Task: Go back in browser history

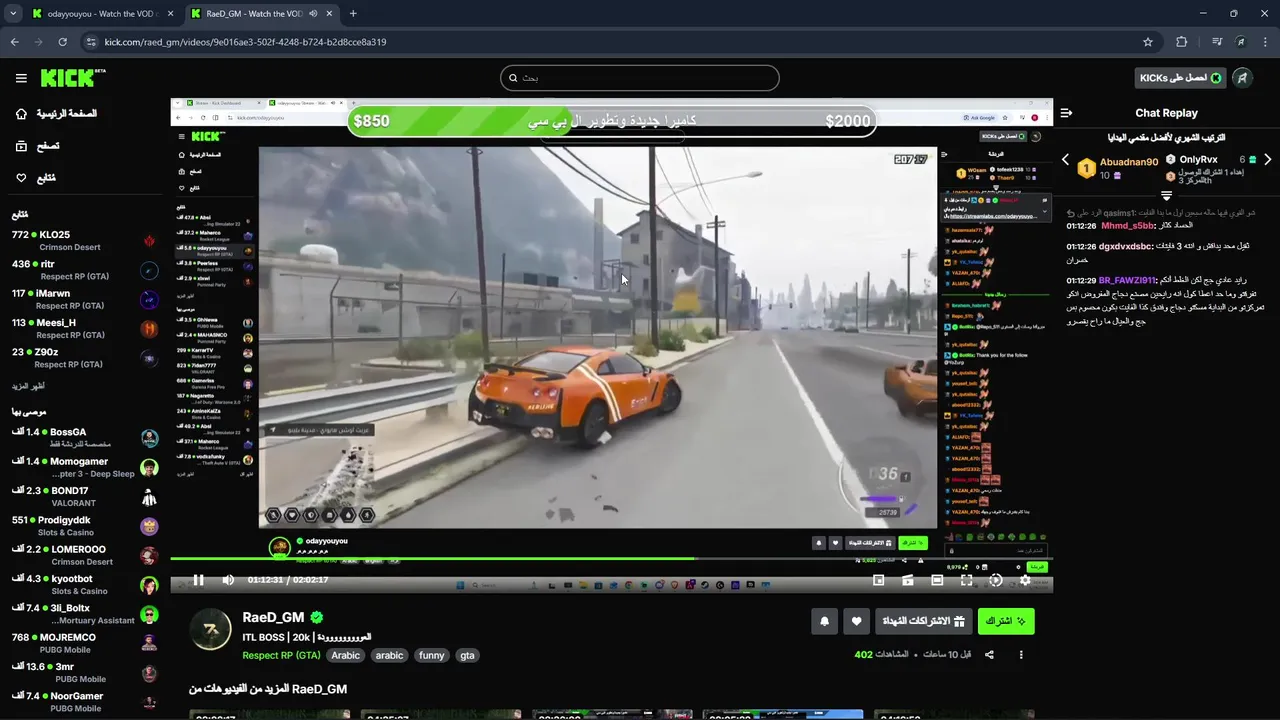Action: [14, 42]
